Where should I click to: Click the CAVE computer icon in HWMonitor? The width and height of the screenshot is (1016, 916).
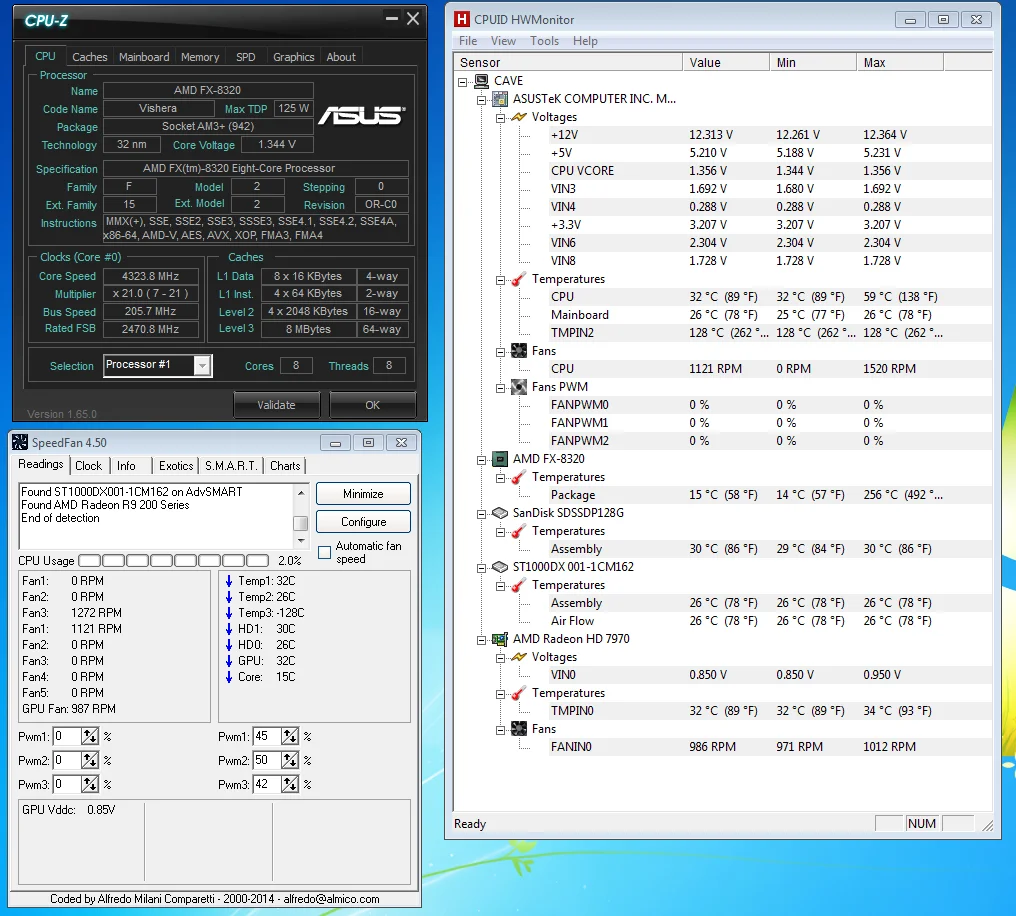481,81
